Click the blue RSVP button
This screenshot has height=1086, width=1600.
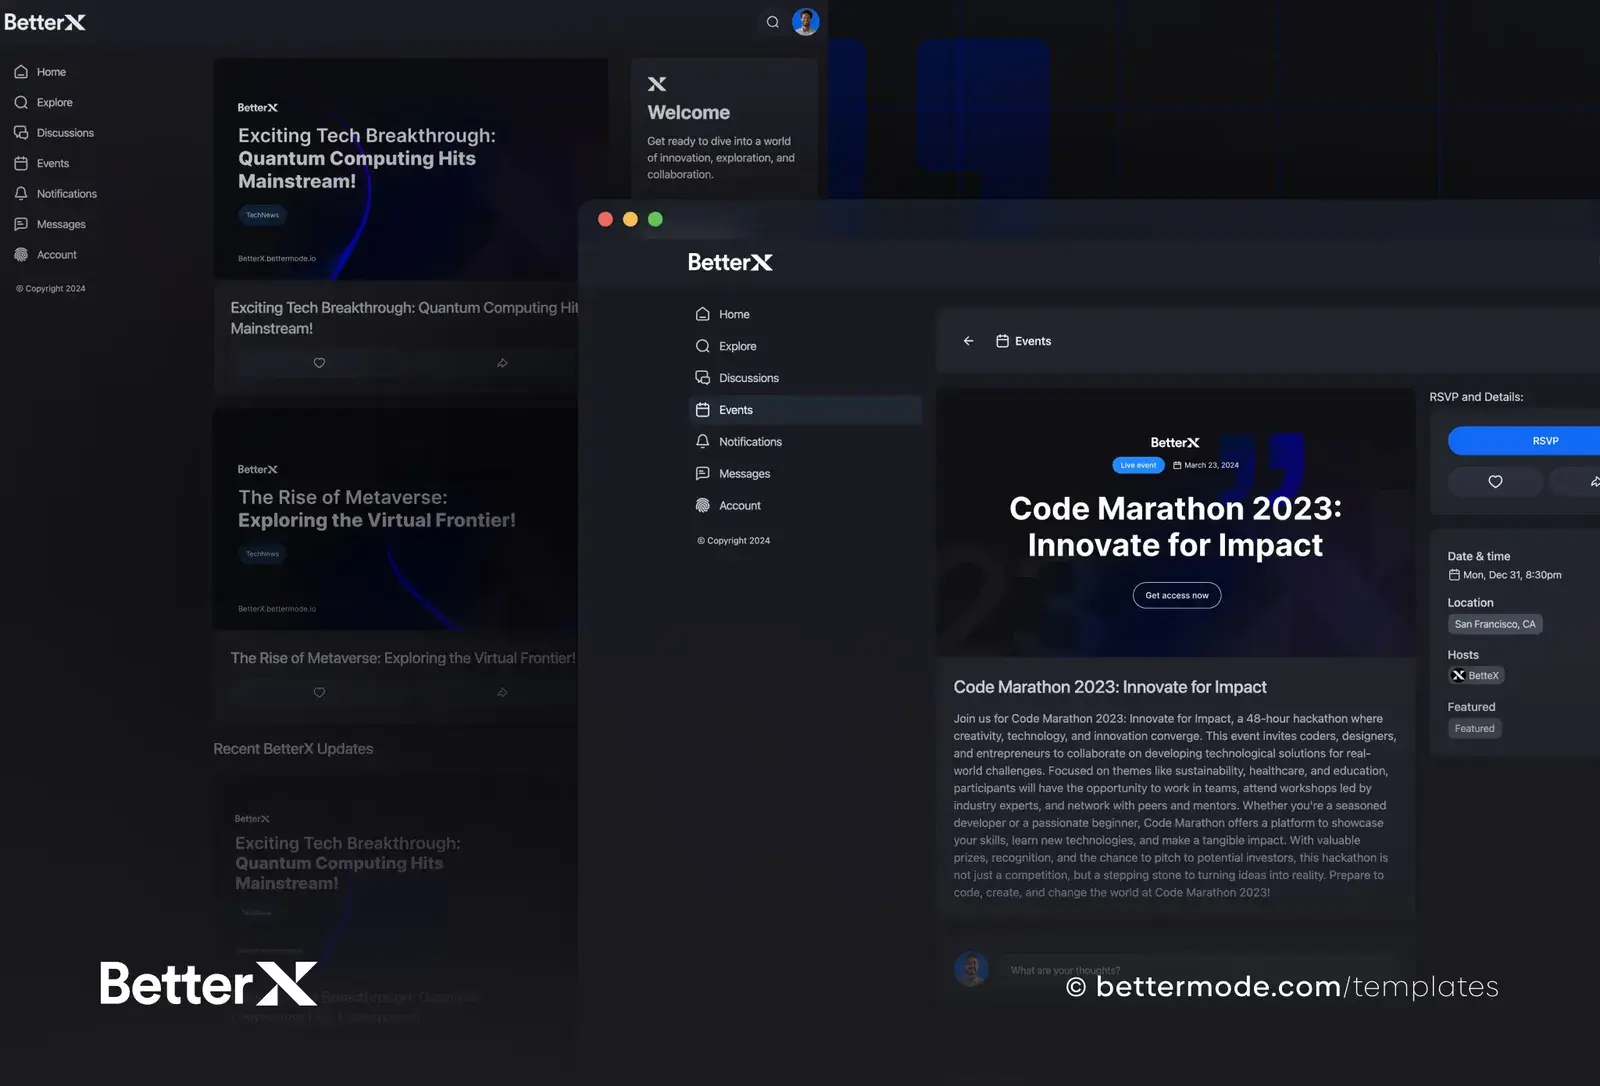click(1524, 441)
